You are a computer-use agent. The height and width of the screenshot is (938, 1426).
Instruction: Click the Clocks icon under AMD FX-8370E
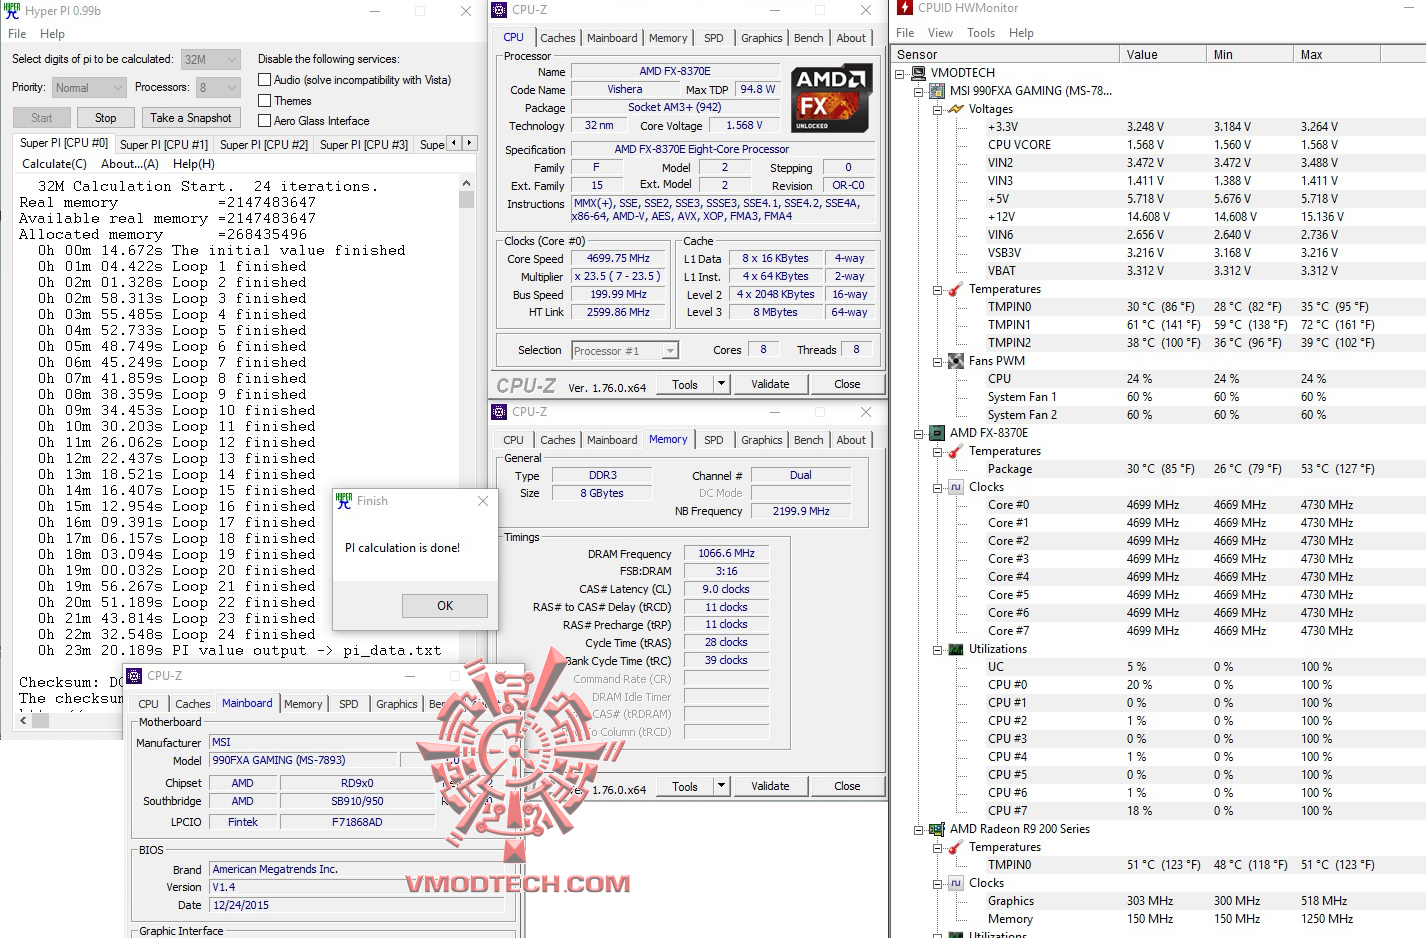coord(956,487)
